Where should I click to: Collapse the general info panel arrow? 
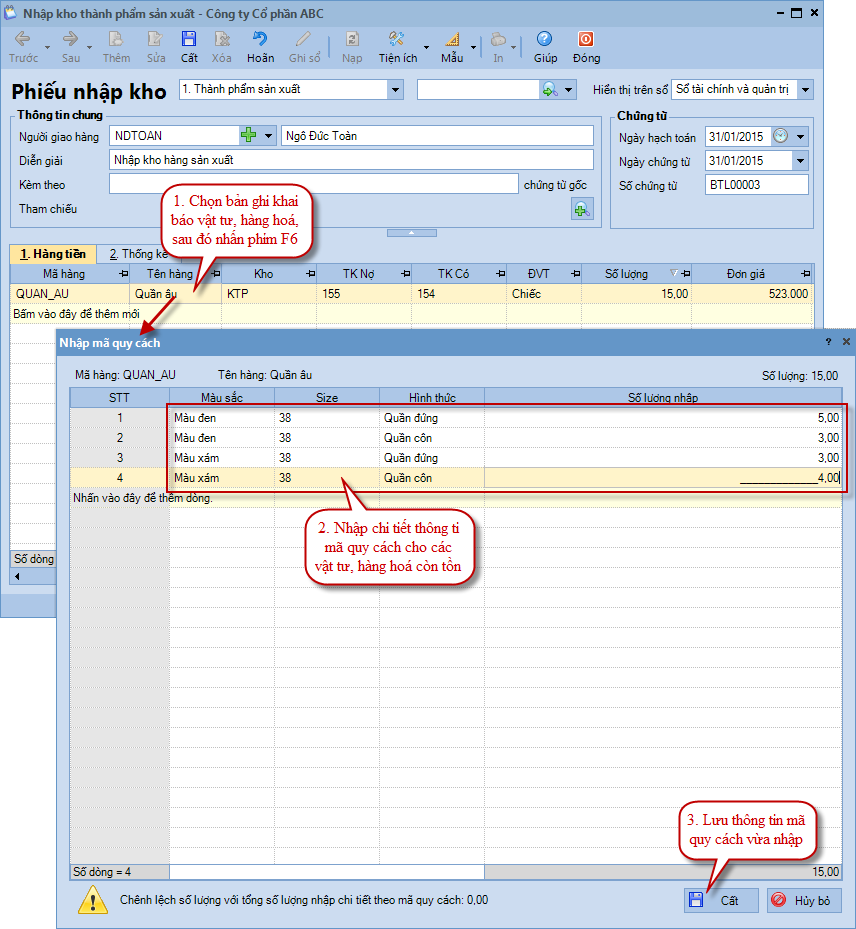(x=413, y=232)
